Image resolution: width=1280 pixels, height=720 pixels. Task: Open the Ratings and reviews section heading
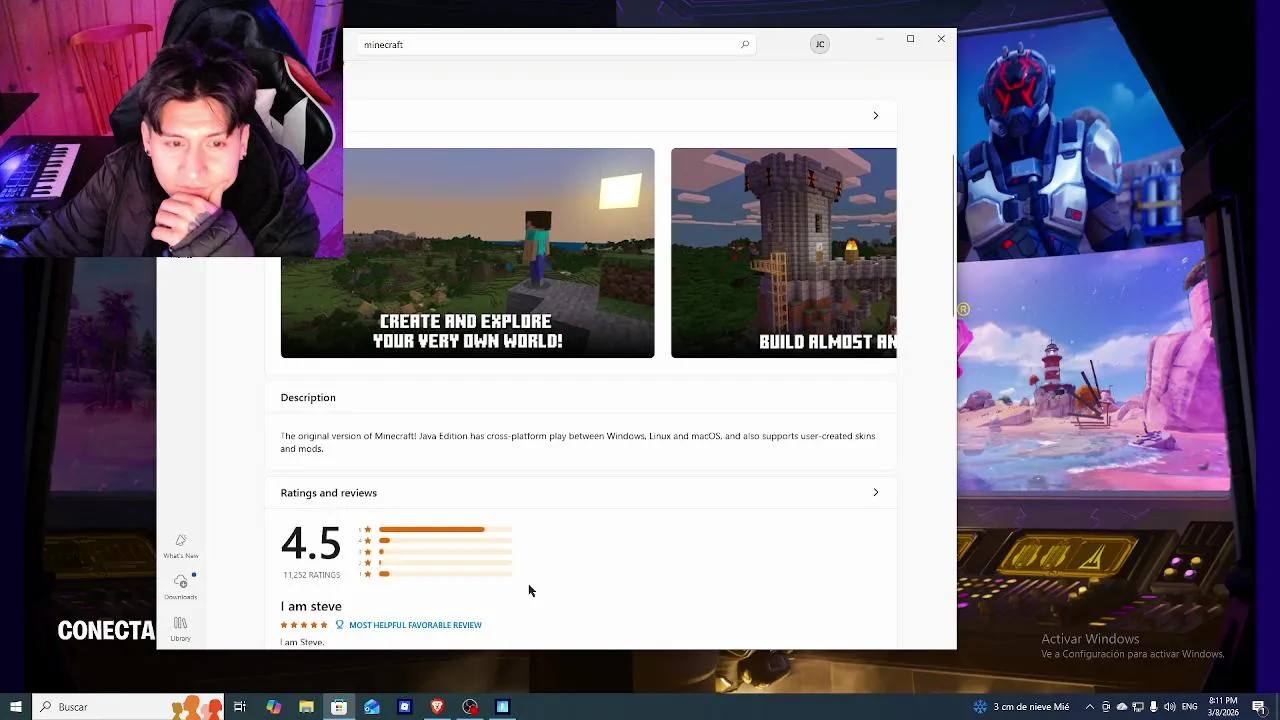click(x=329, y=493)
